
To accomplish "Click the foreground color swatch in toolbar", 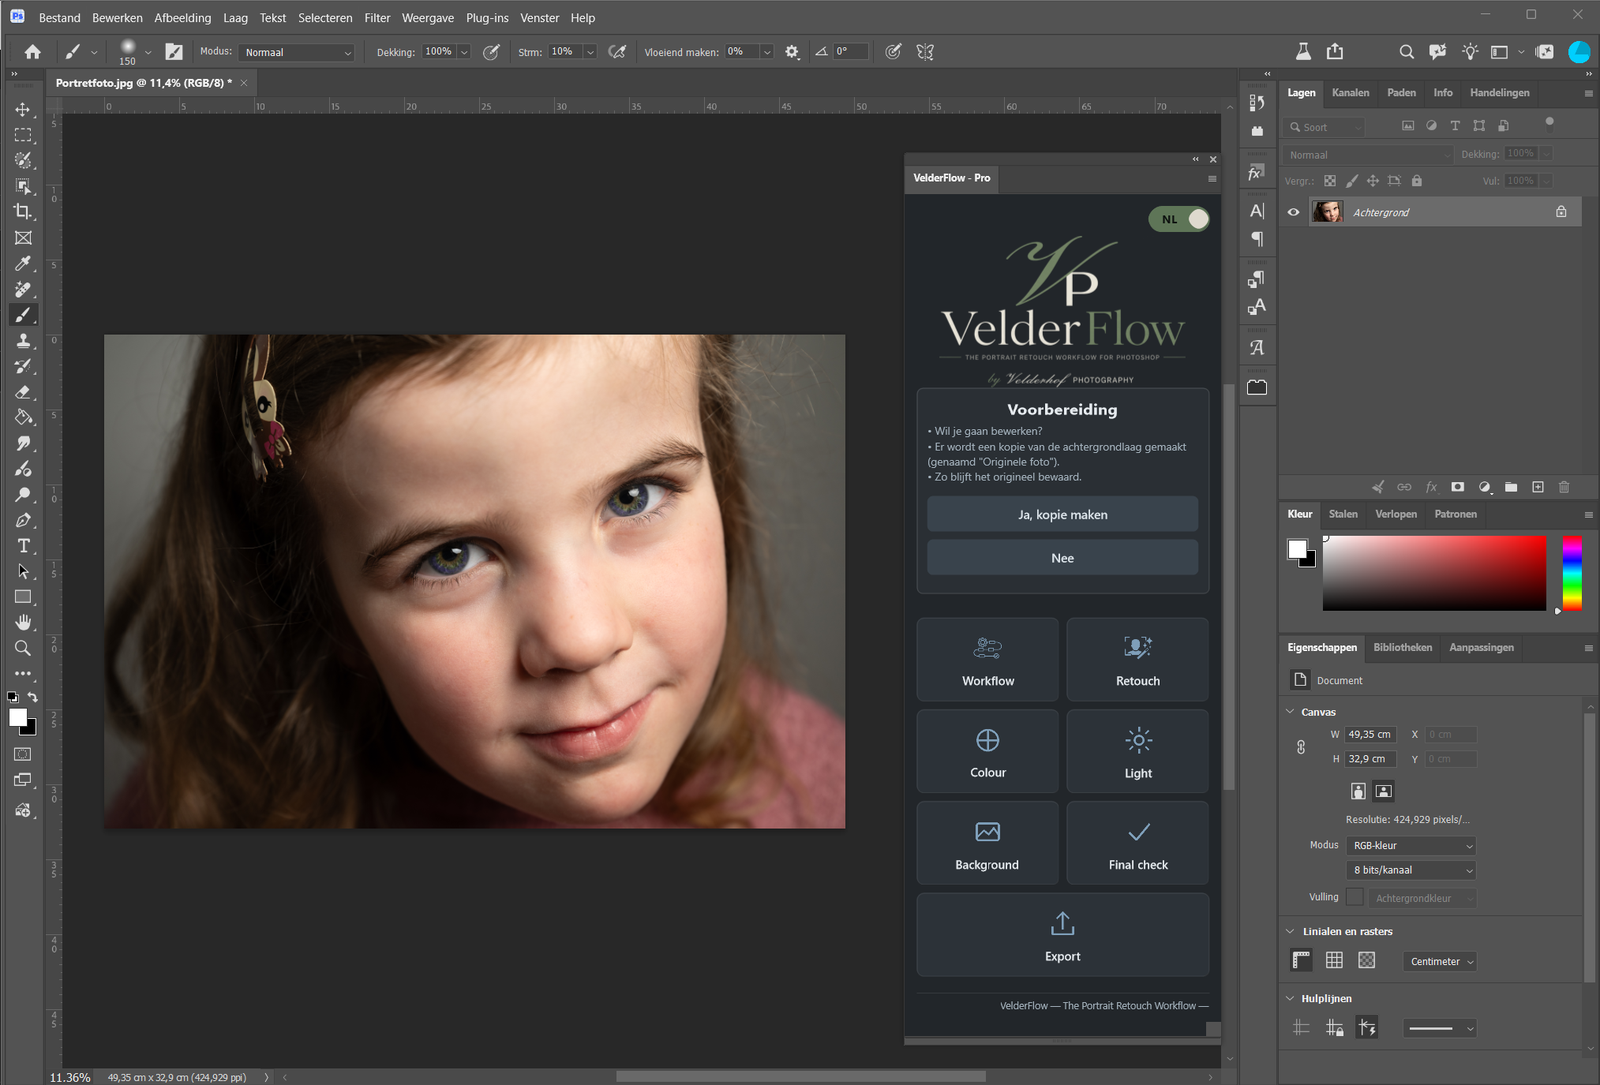I will click(18, 717).
